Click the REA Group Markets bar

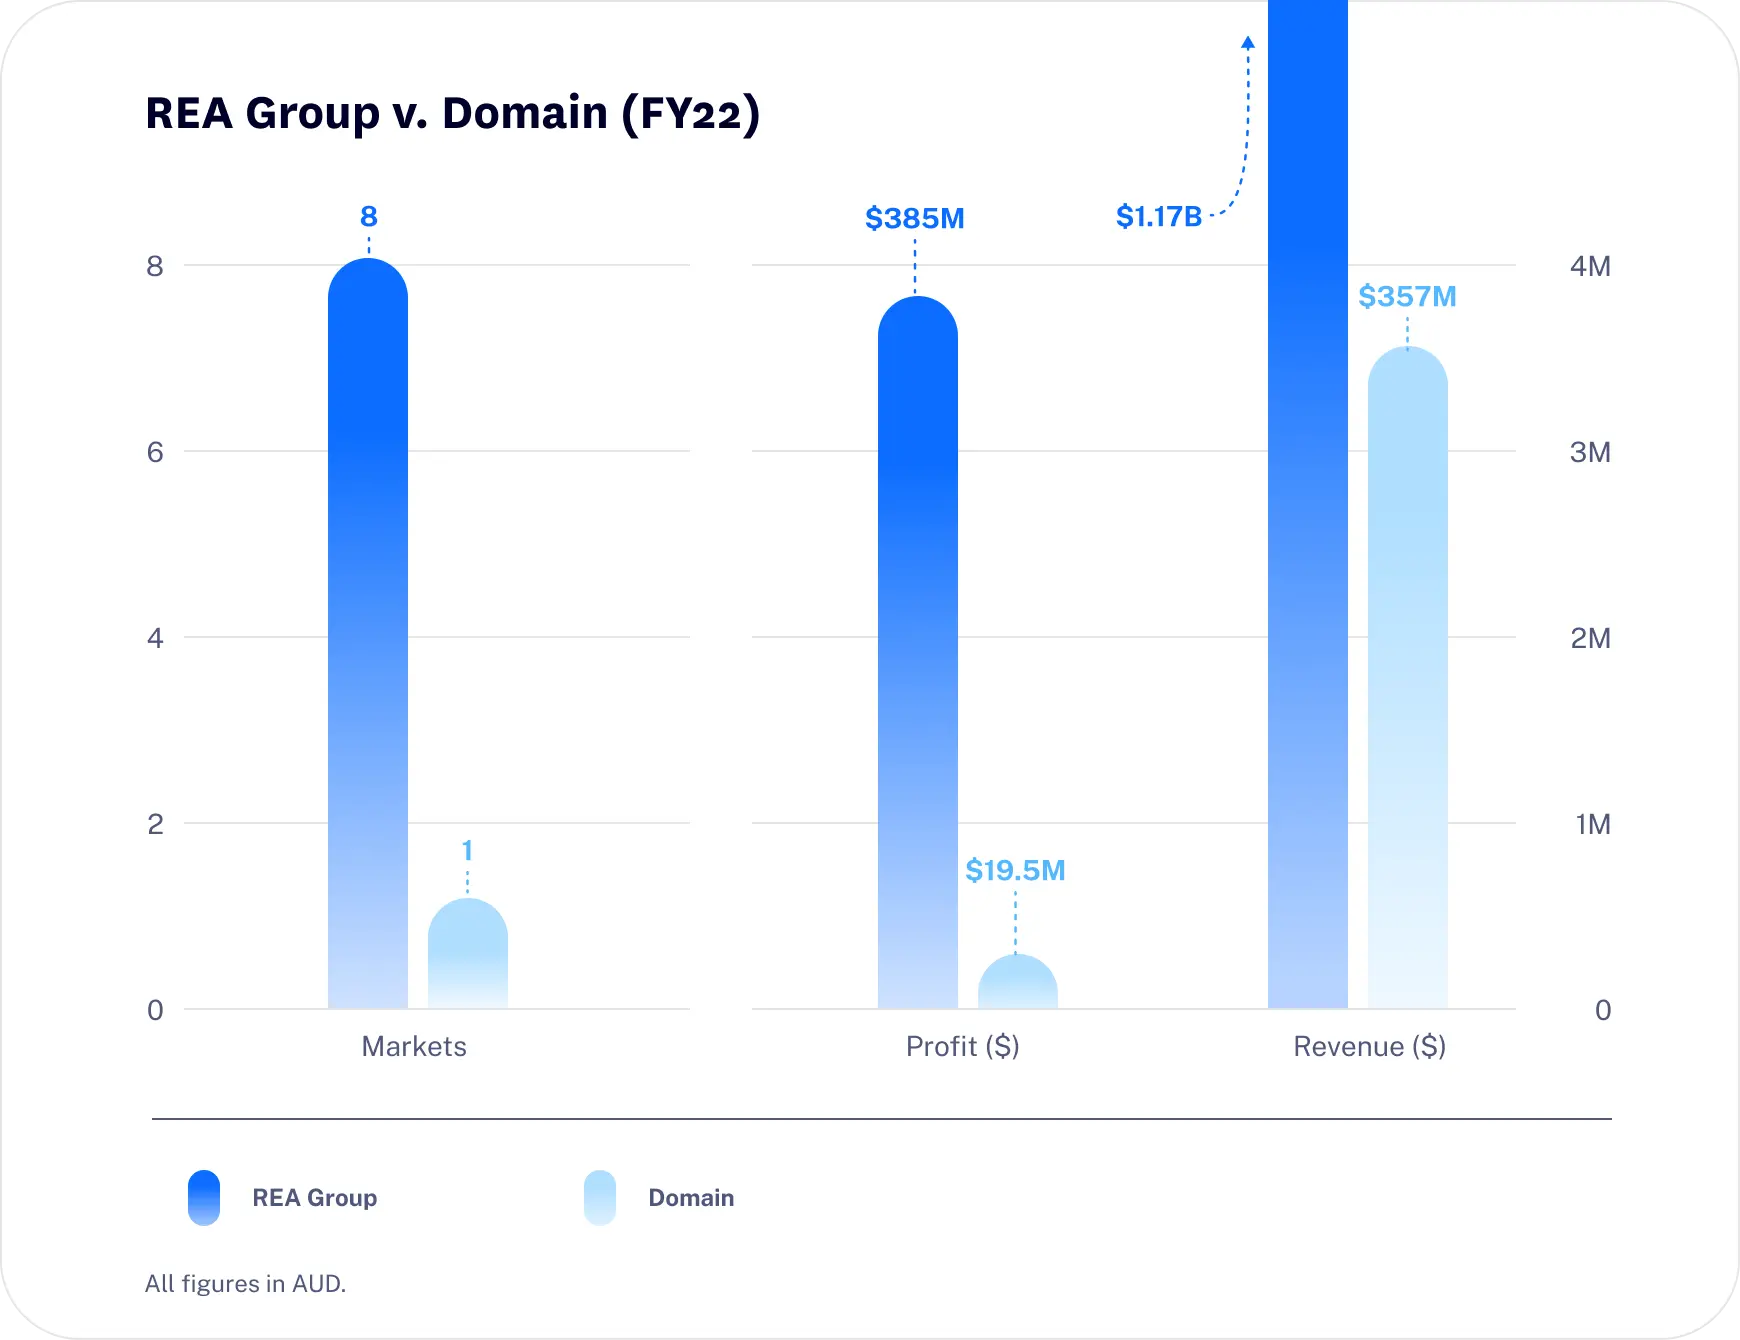368,633
